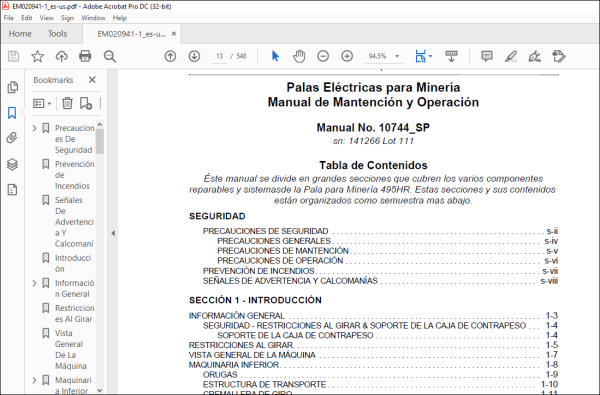Switch to the Tools tab
This screenshot has width=600, height=395.
point(57,34)
